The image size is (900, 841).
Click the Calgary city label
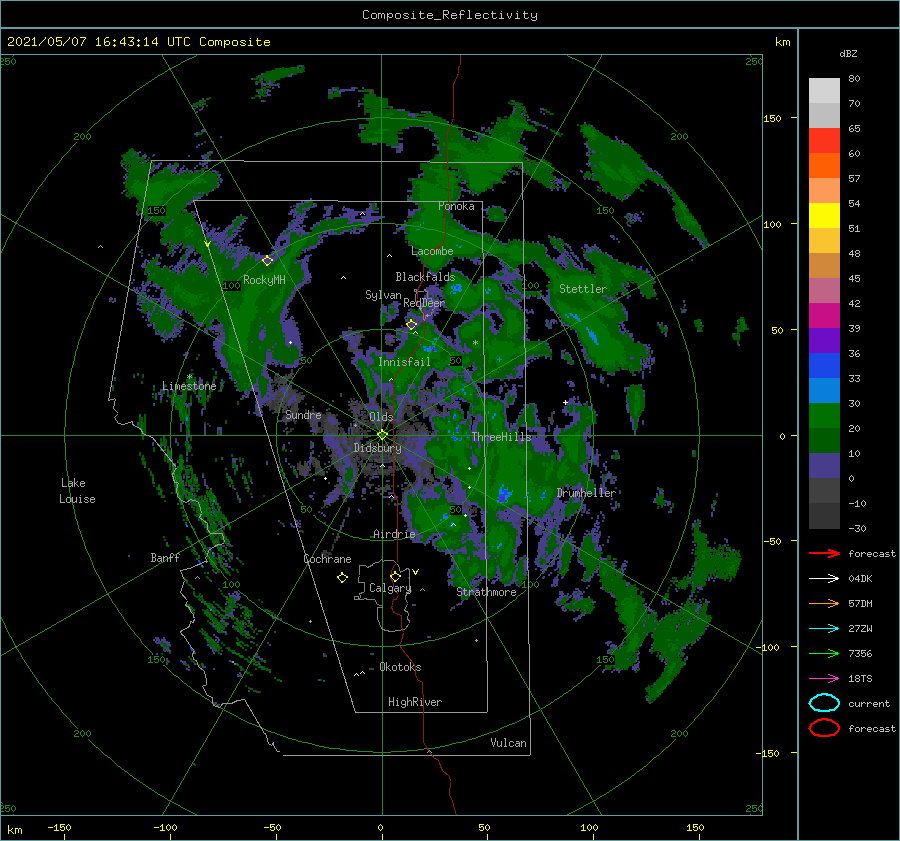(390, 588)
